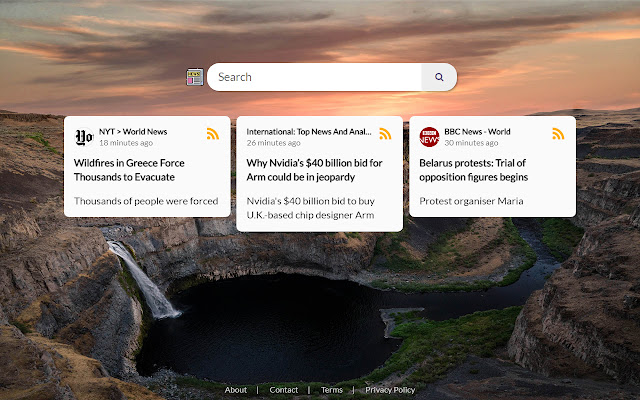Click the RSS icon on NYT World News card
This screenshot has height=400, width=640.
click(213, 134)
